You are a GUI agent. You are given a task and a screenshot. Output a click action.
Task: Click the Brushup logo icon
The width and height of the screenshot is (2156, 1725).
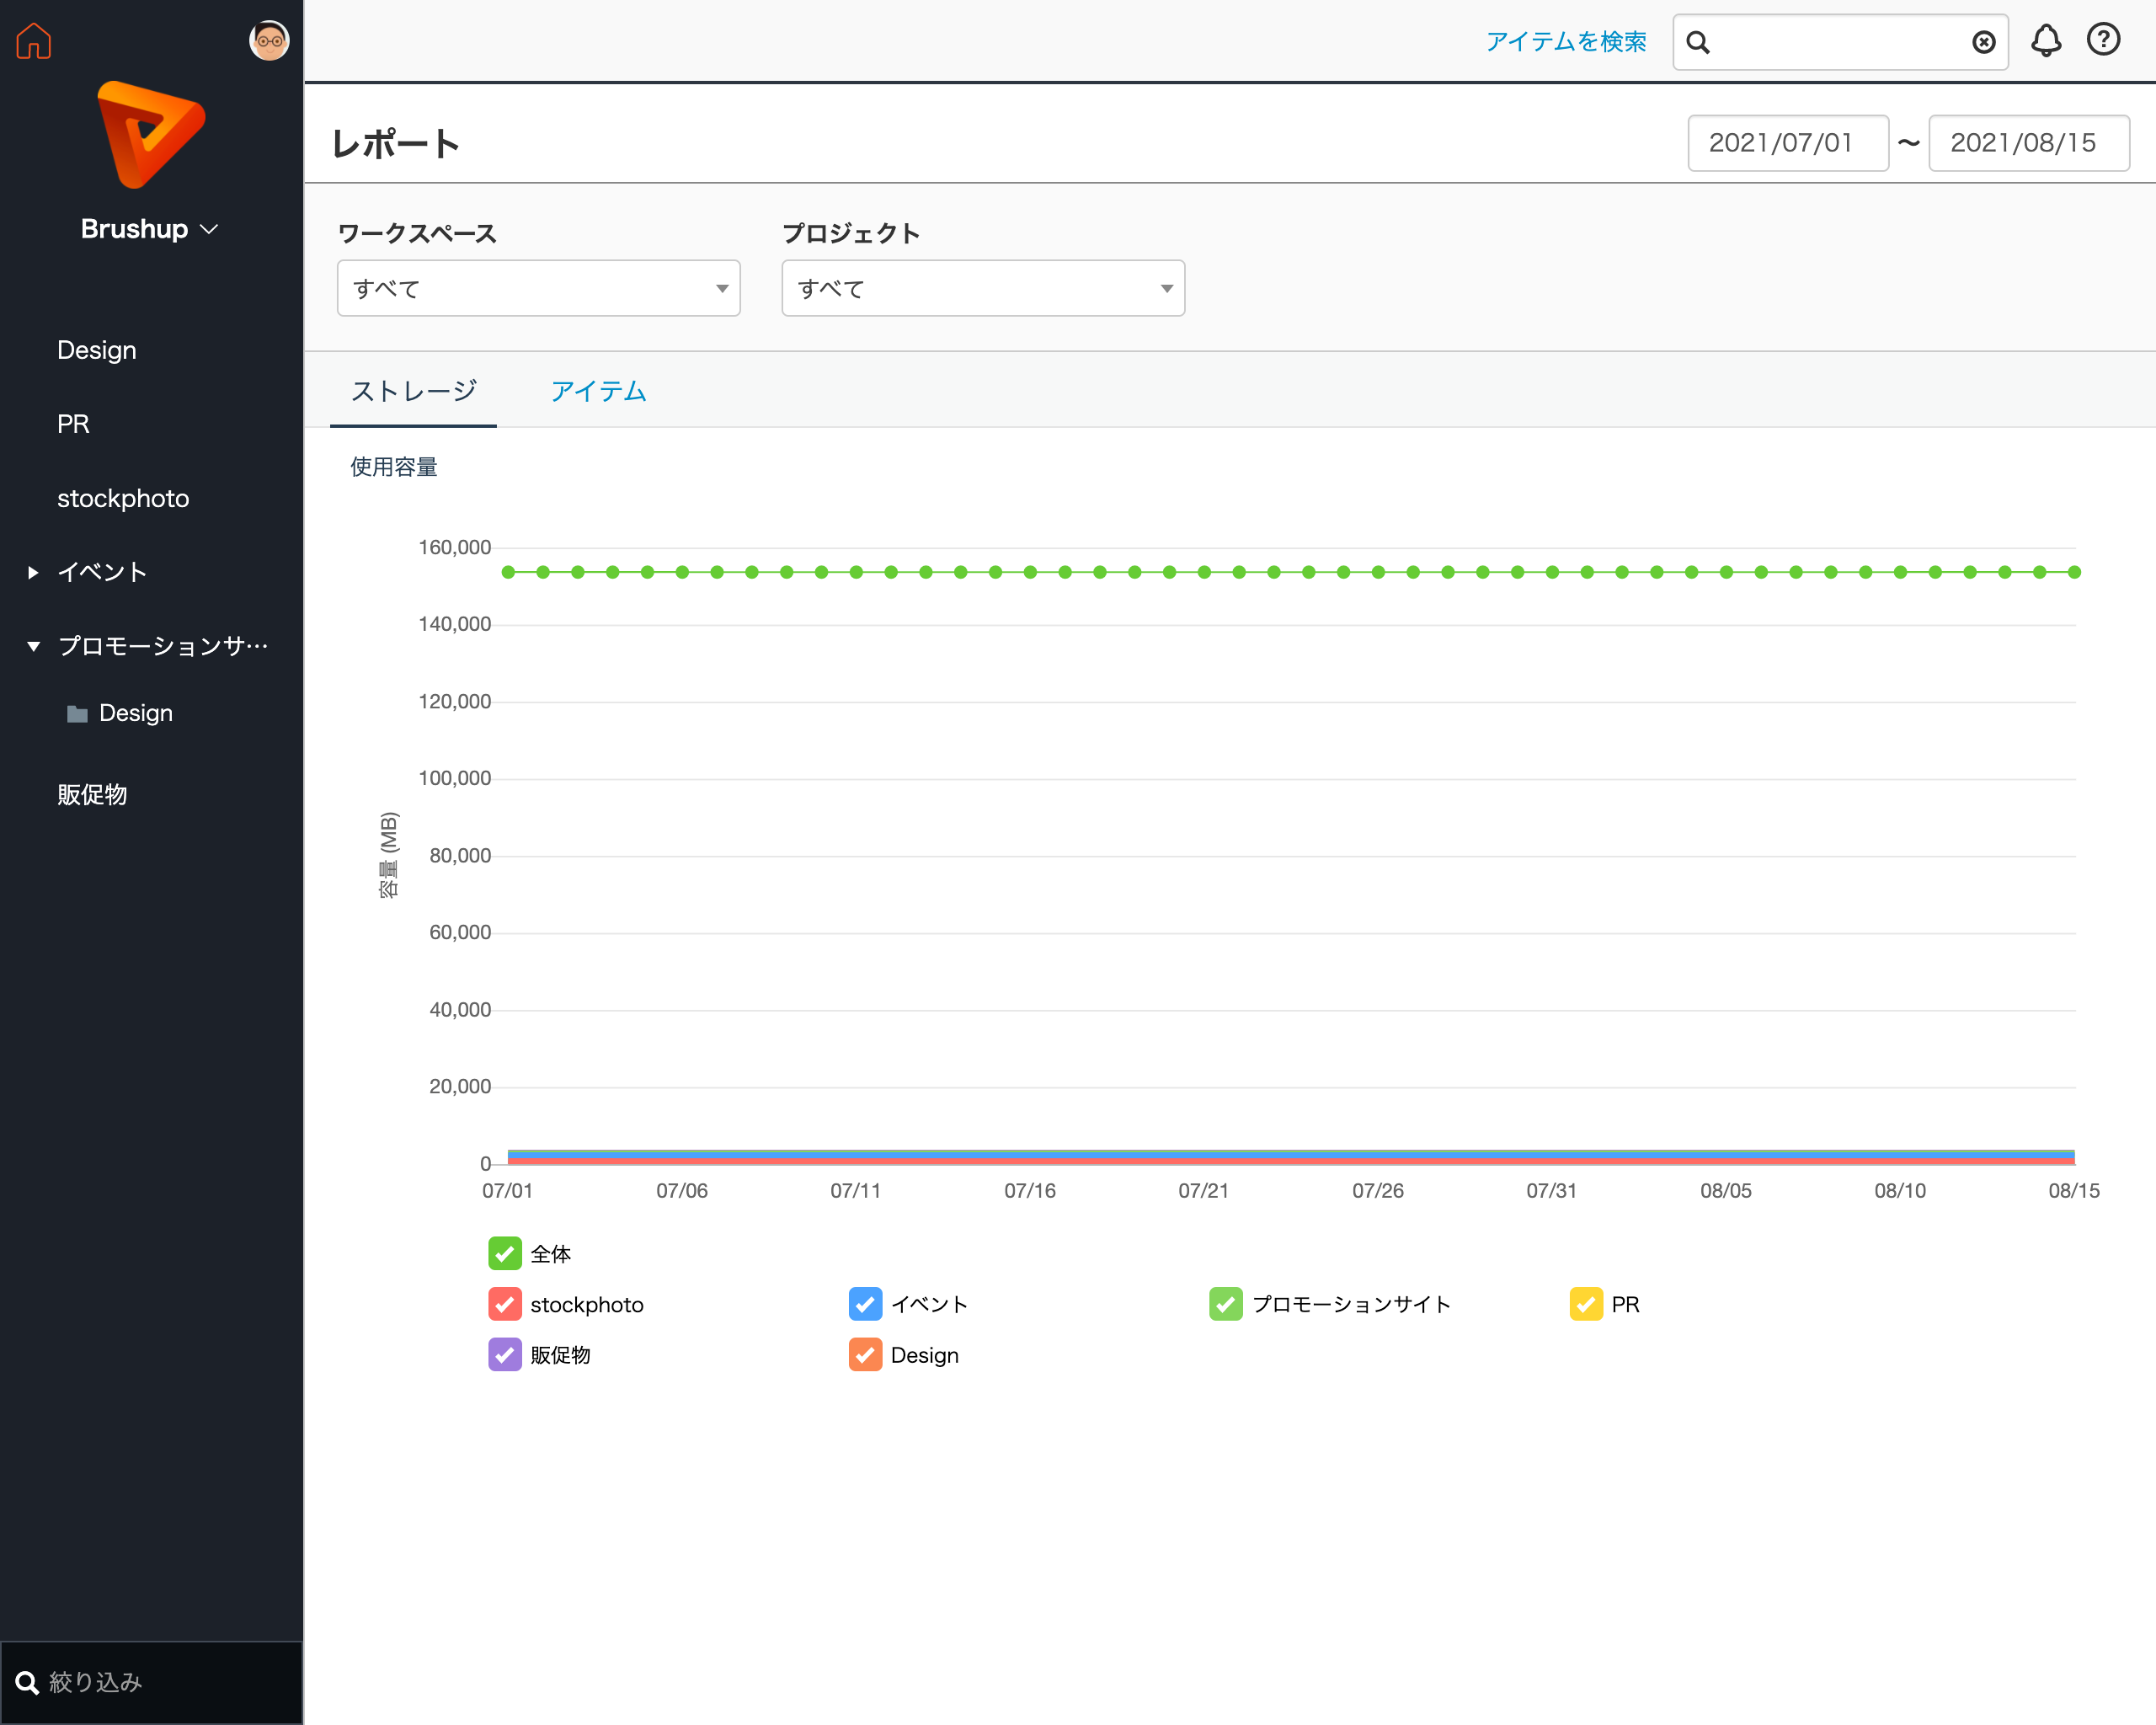click(x=150, y=135)
